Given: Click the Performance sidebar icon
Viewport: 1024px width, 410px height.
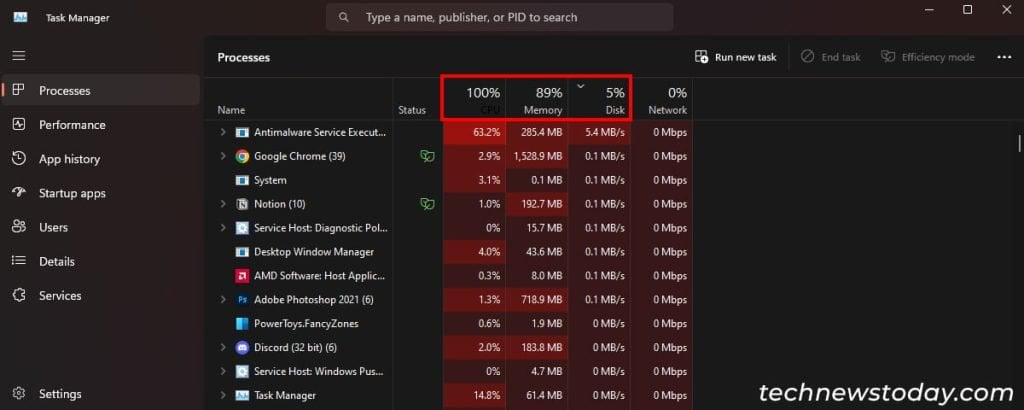Looking at the screenshot, I should click(x=19, y=124).
